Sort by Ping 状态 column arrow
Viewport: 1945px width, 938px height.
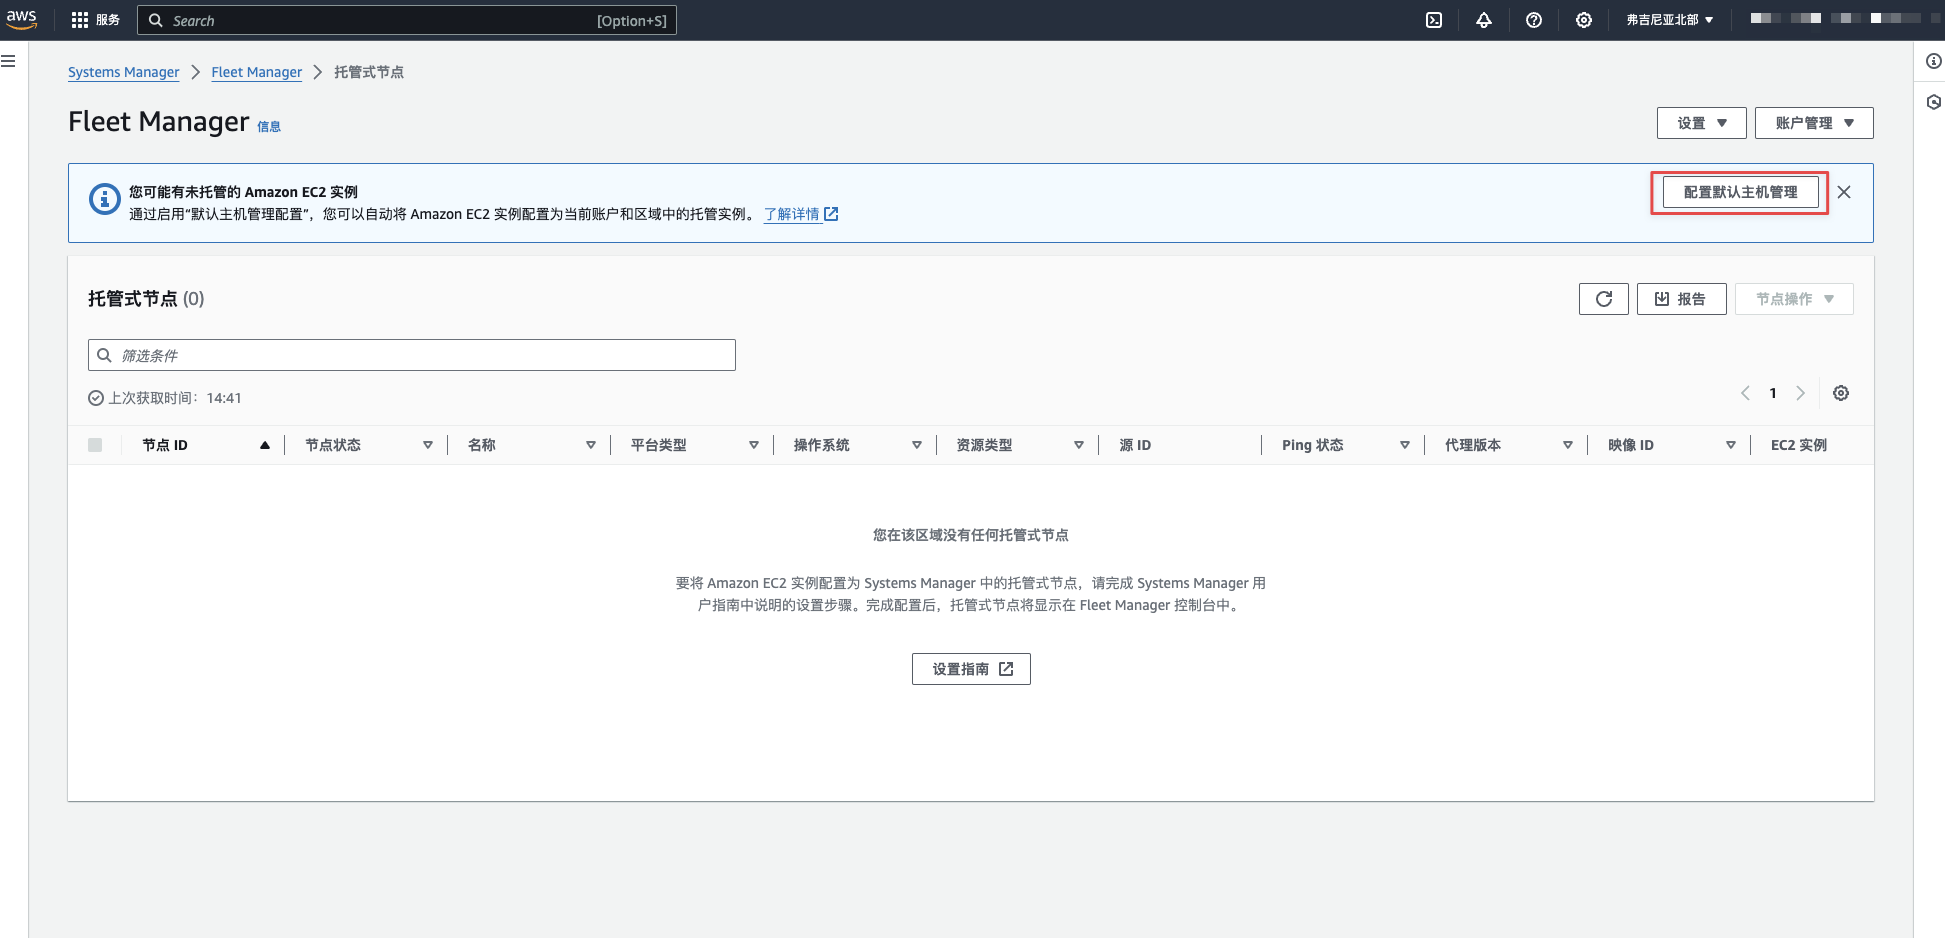1405,445
